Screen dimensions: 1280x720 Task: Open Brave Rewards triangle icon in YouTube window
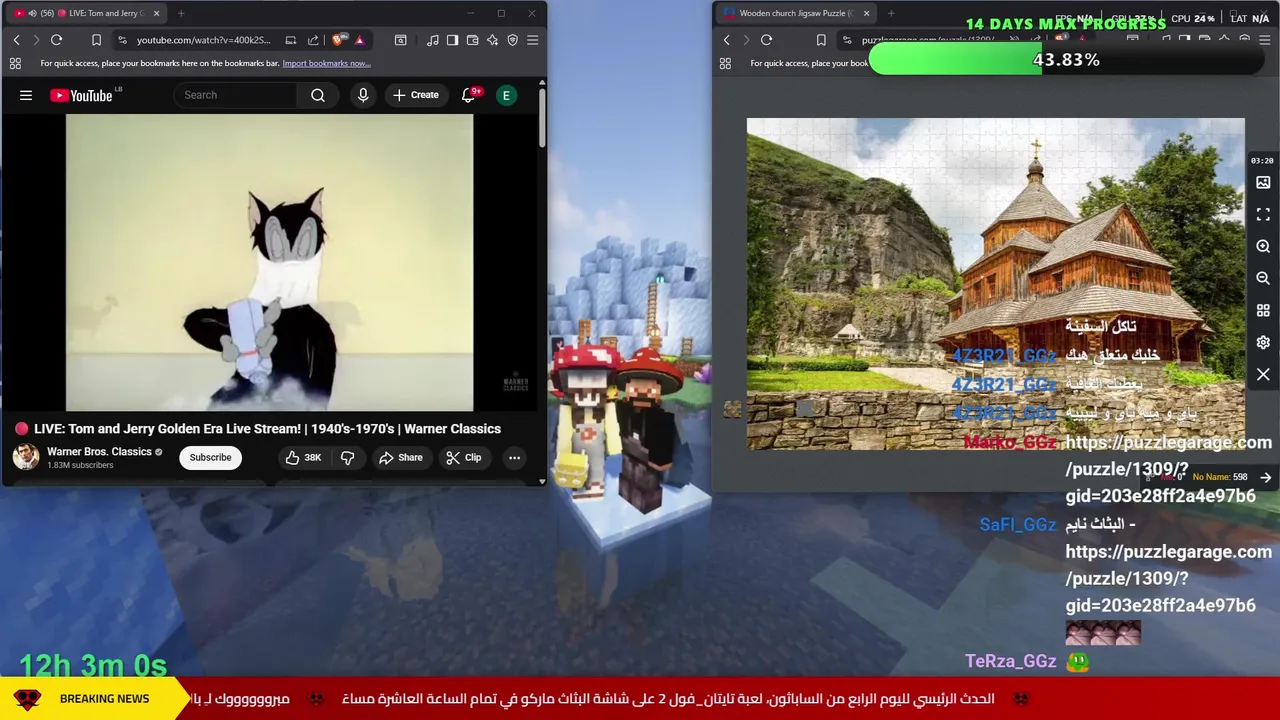(359, 40)
